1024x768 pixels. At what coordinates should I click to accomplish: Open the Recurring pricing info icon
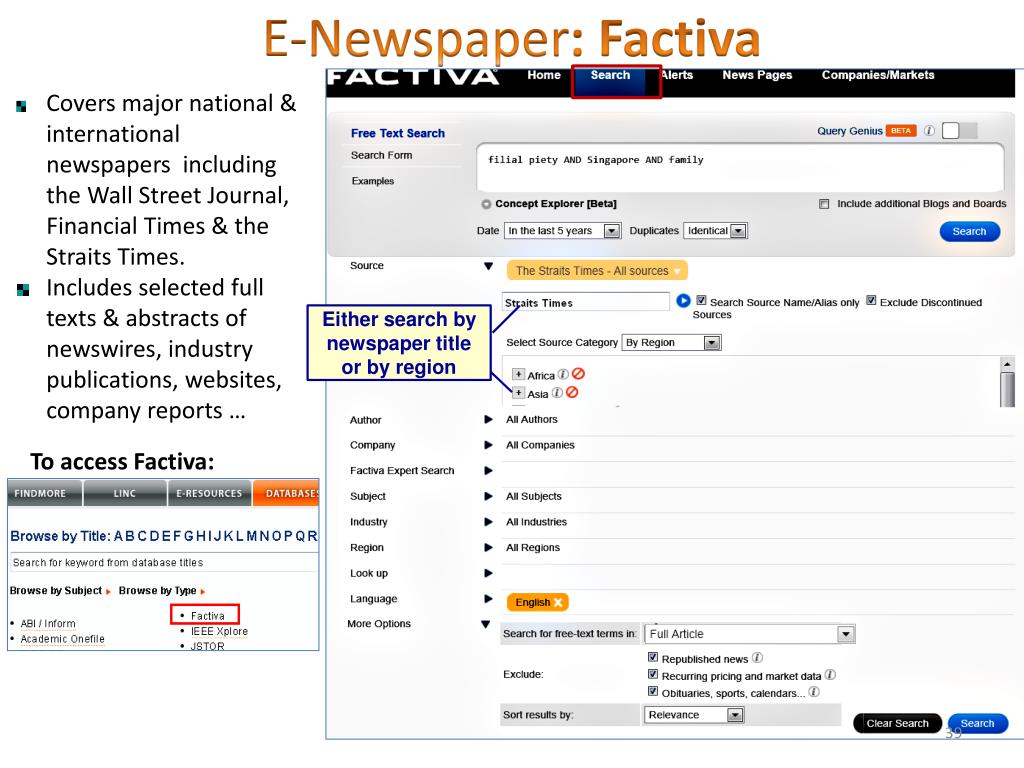(830, 675)
